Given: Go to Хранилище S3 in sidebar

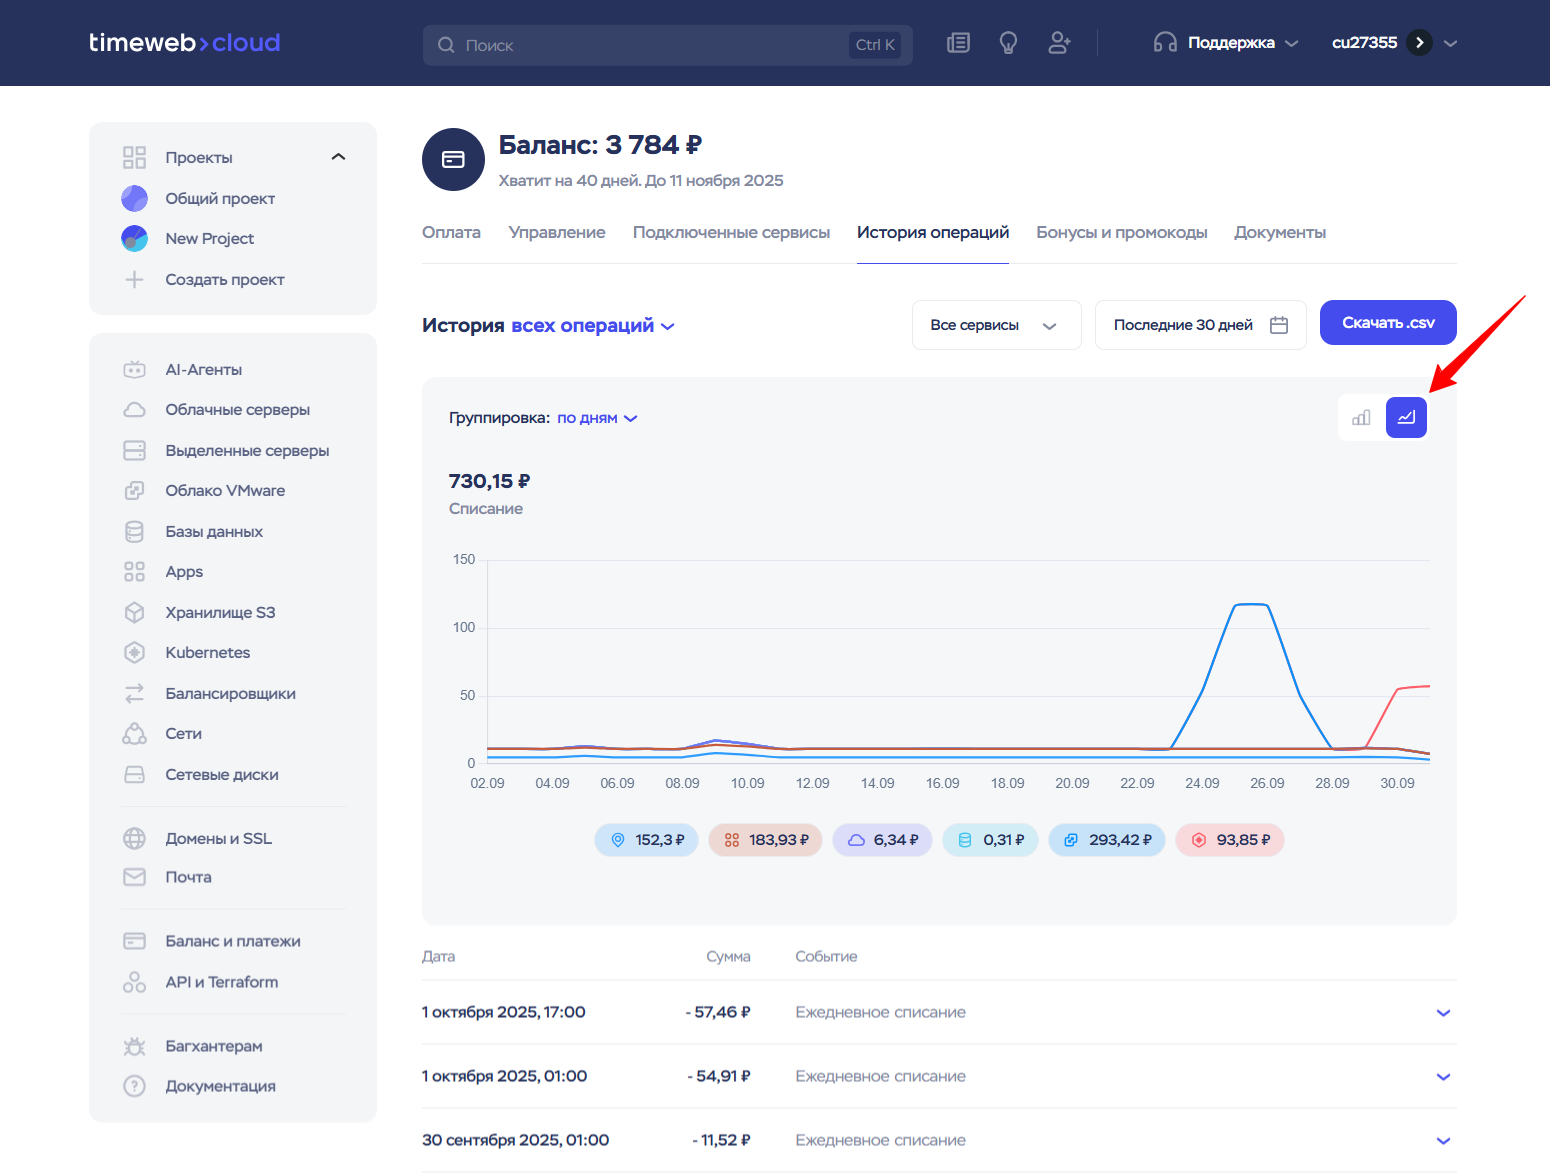Looking at the screenshot, I should click(219, 613).
